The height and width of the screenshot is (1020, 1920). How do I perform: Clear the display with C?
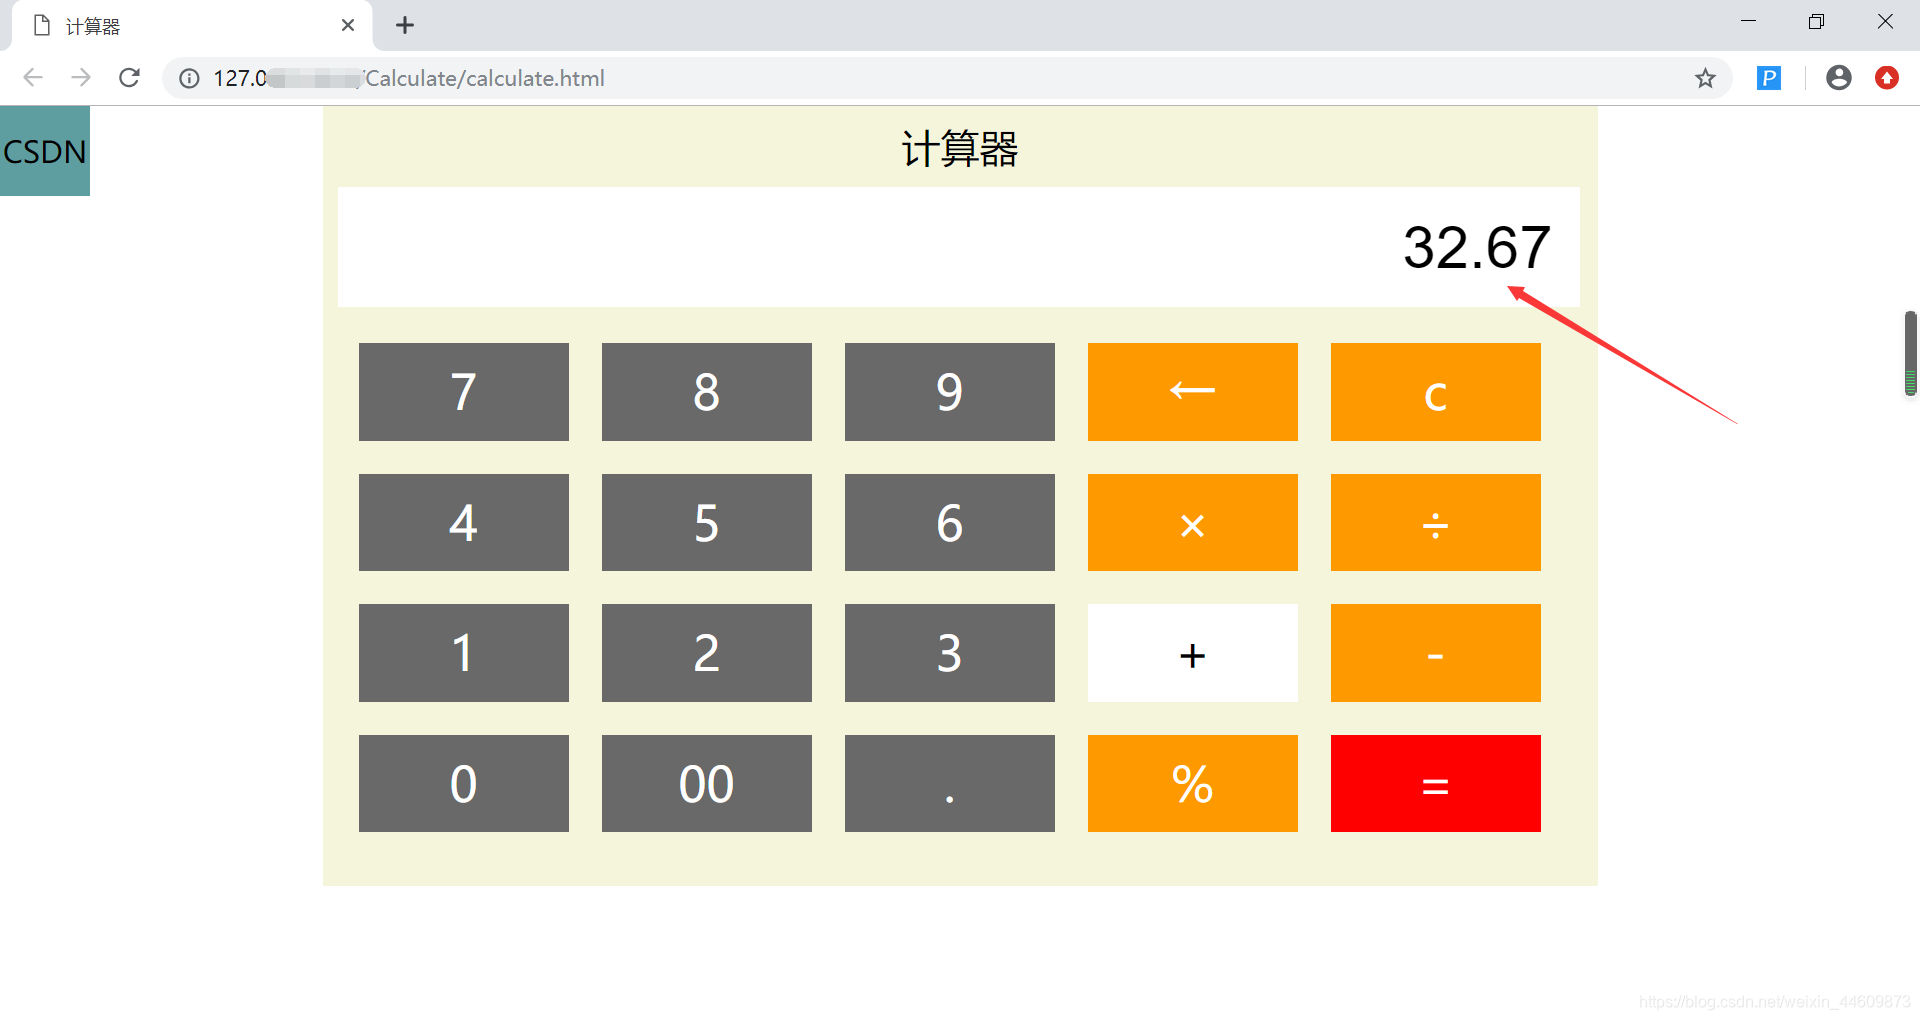point(1436,392)
